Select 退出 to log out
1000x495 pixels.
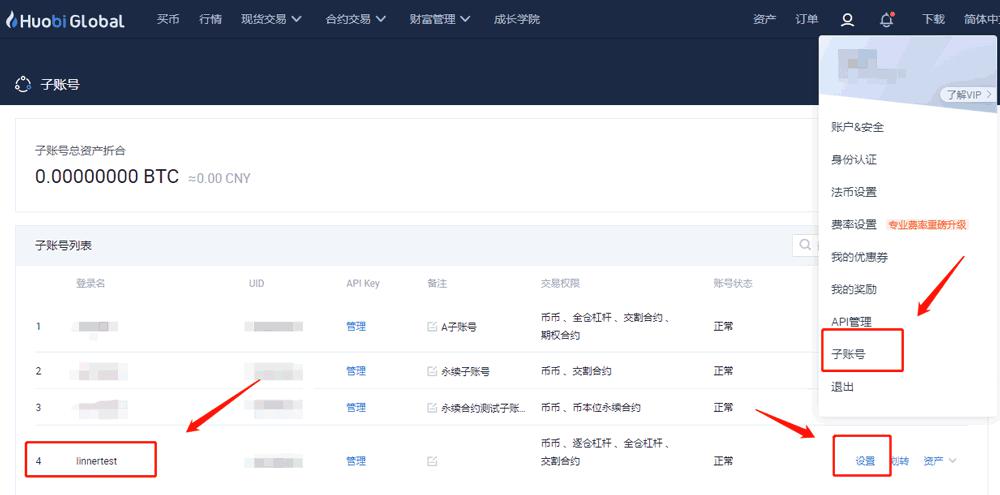[x=842, y=387]
